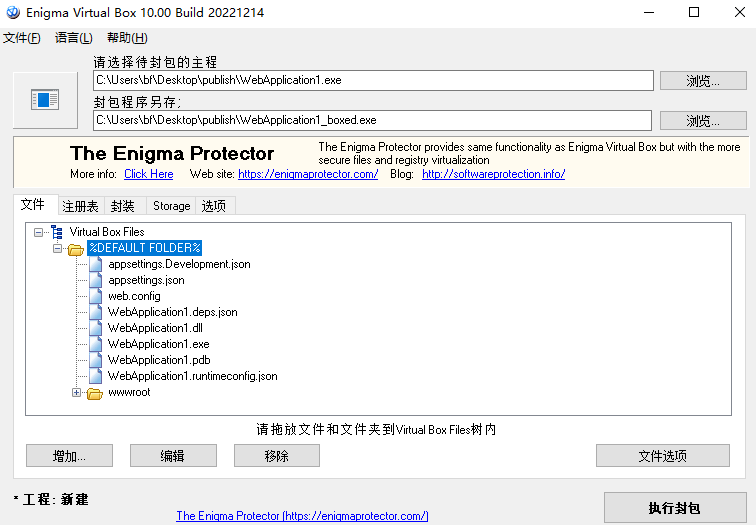Click the wwwroot folder icon
This screenshot has height=525, width=756.
pyautogui.click(x=95, y=393)
